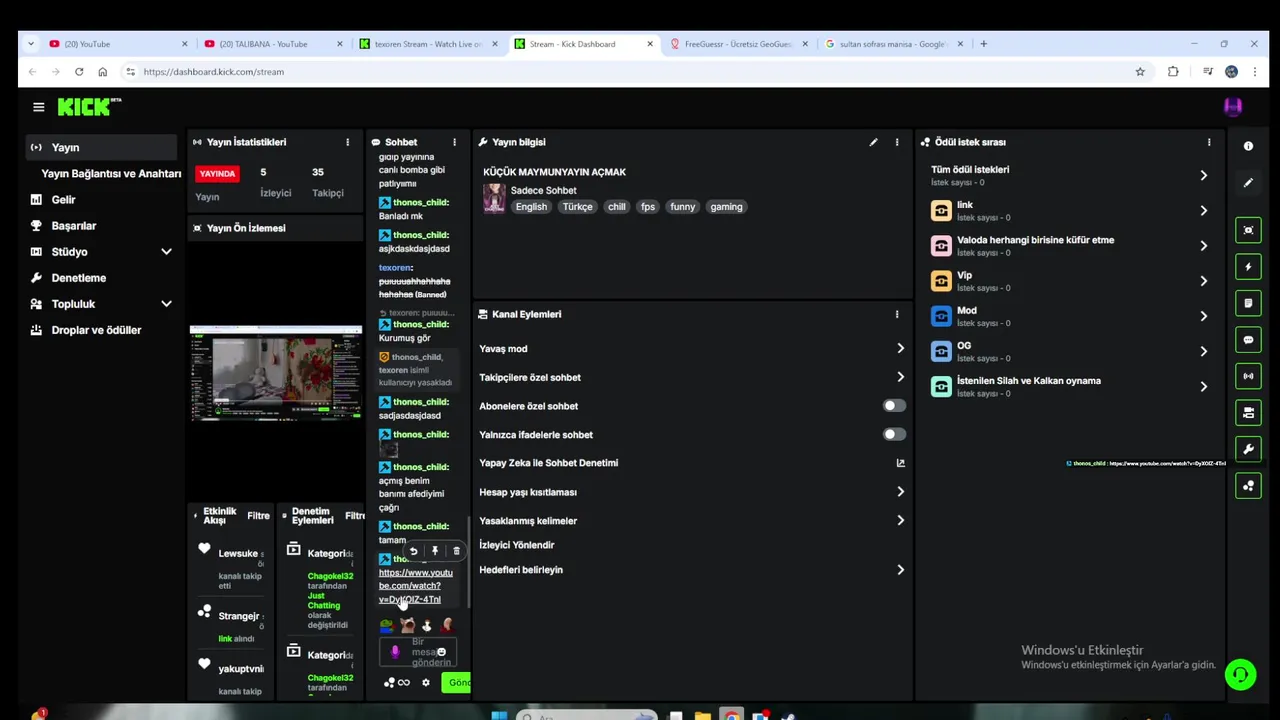Open the OG reward requests arrow
1280x720 pixels.
[x=1203, y=351]
